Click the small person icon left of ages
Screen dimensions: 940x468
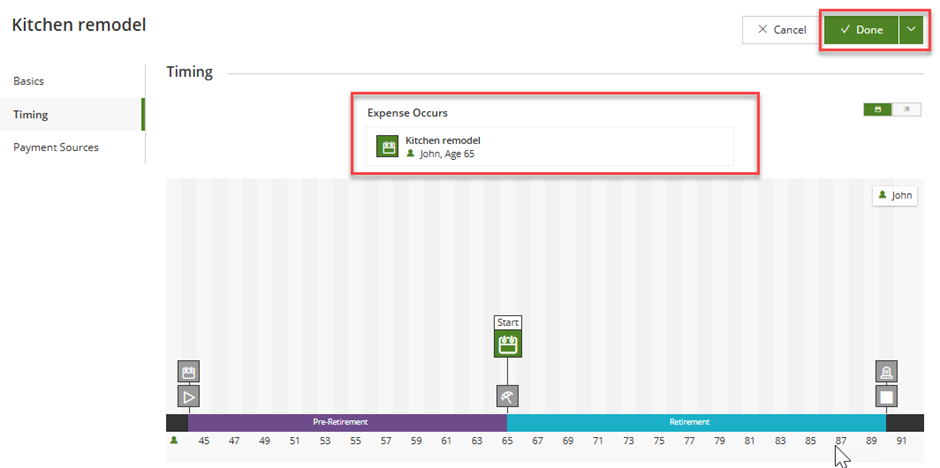coord(174,440)
